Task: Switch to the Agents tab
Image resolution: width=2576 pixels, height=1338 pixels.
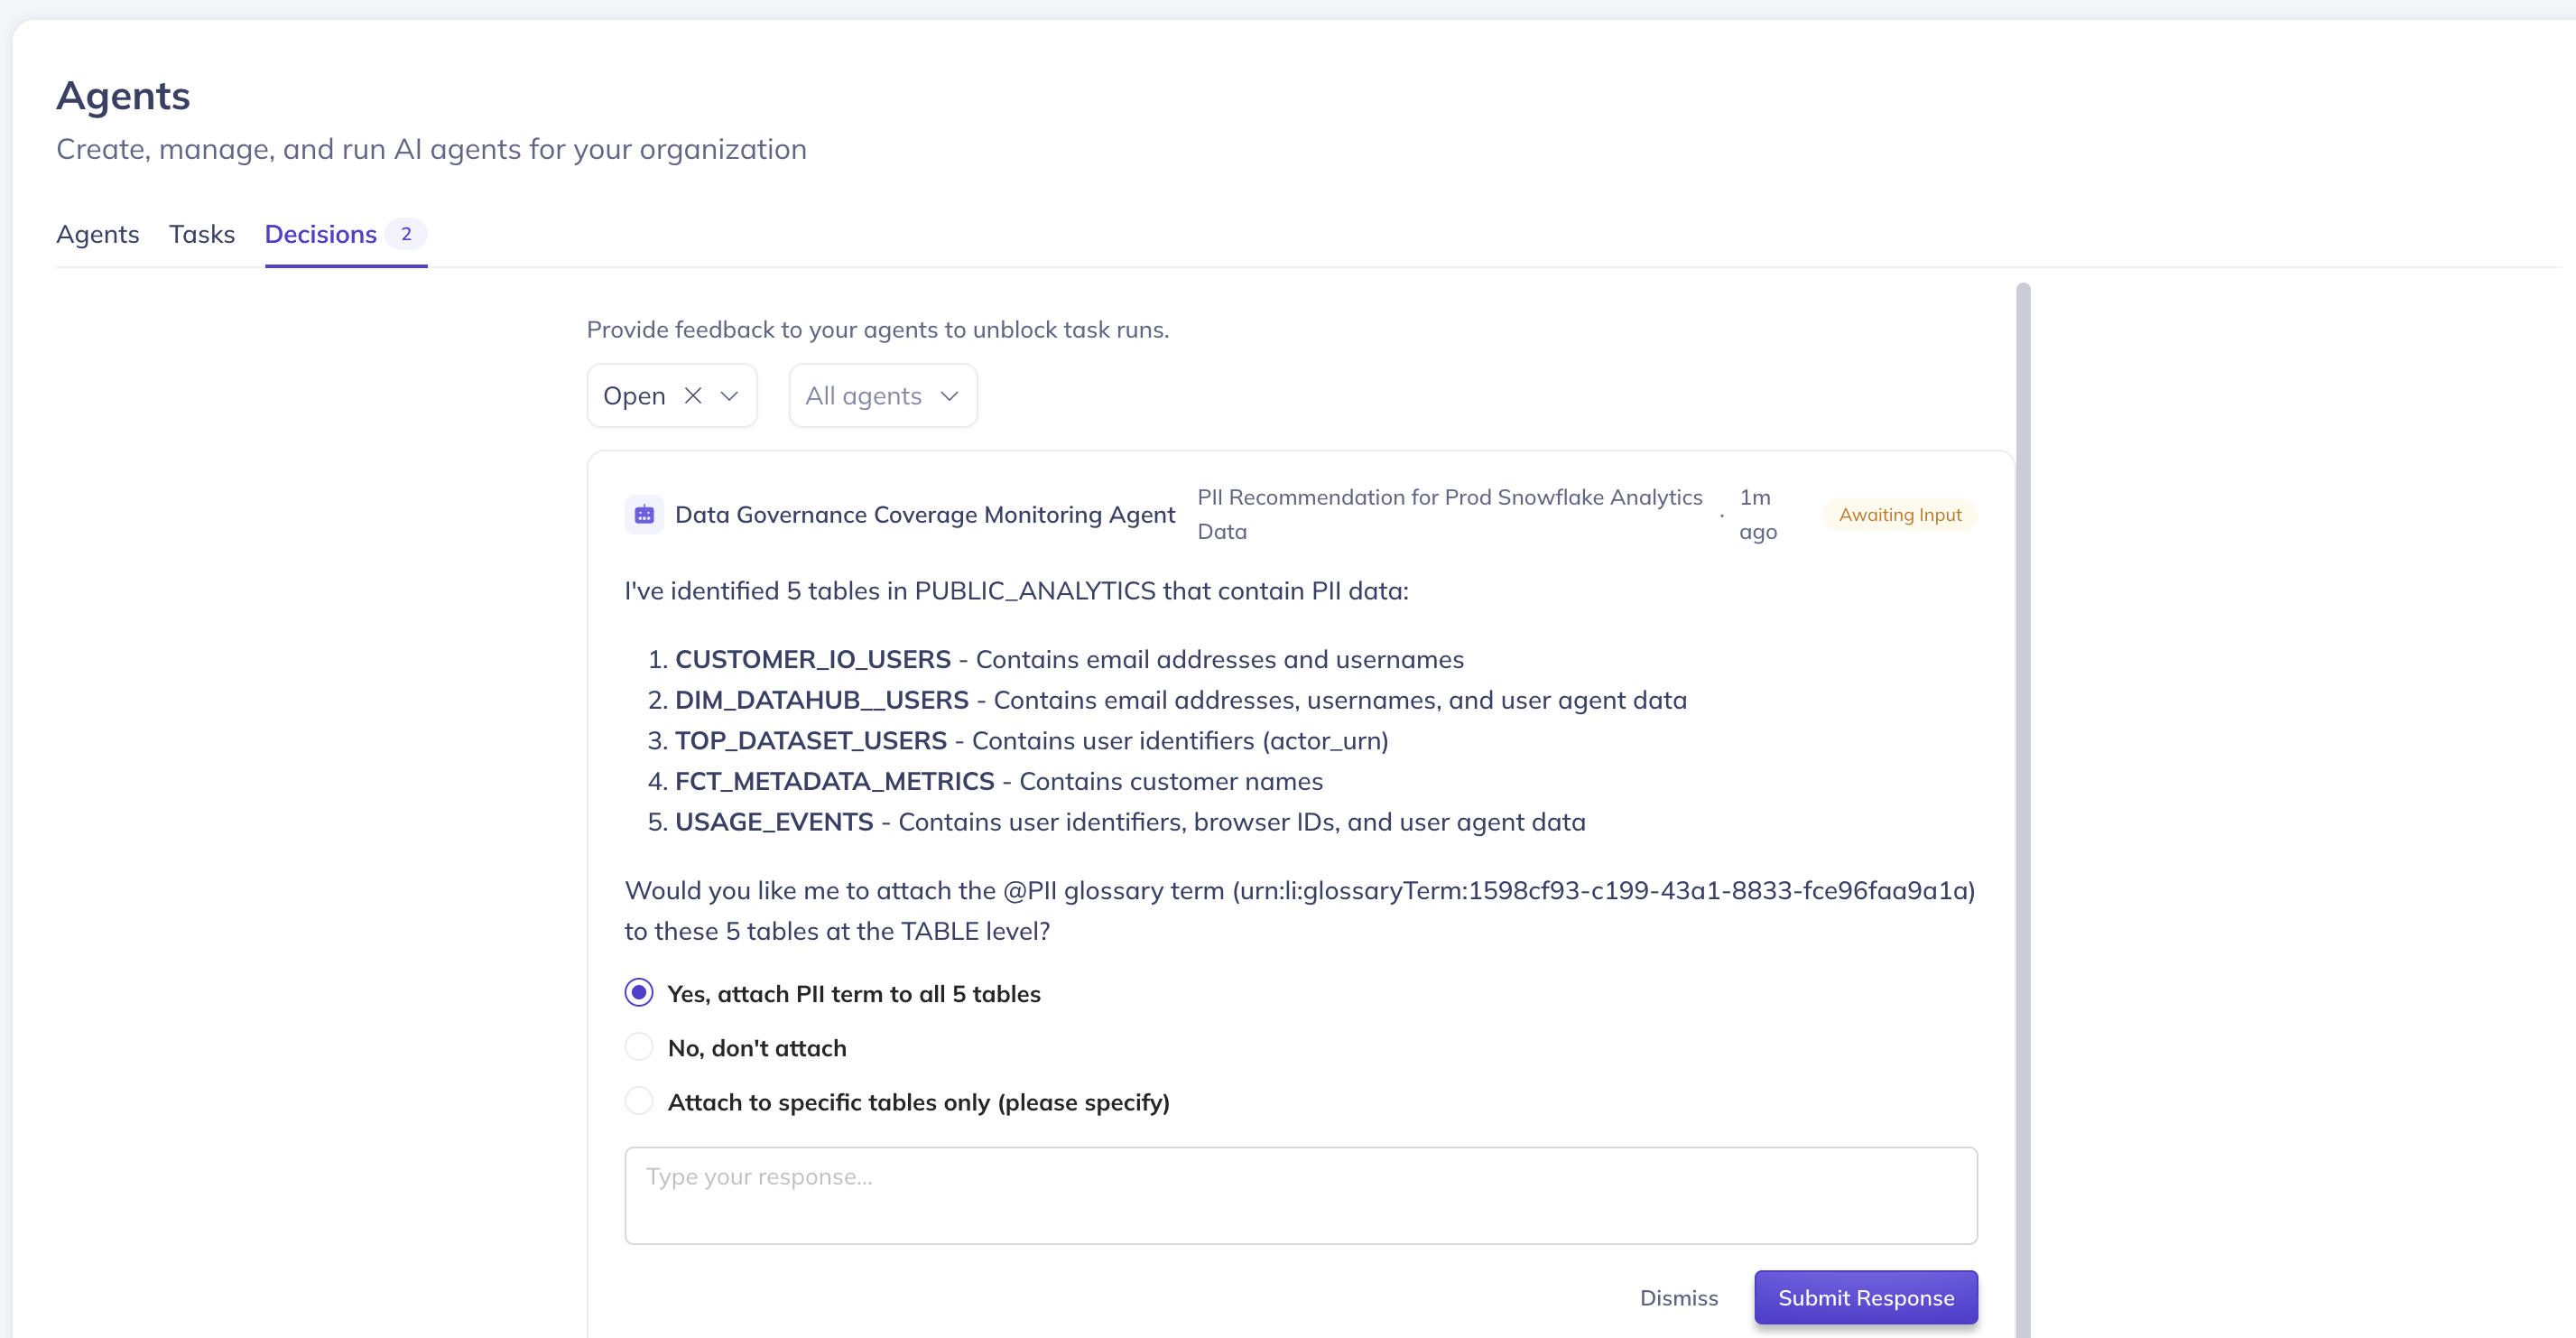Action: pyautogui.click(x=98, y=234)
